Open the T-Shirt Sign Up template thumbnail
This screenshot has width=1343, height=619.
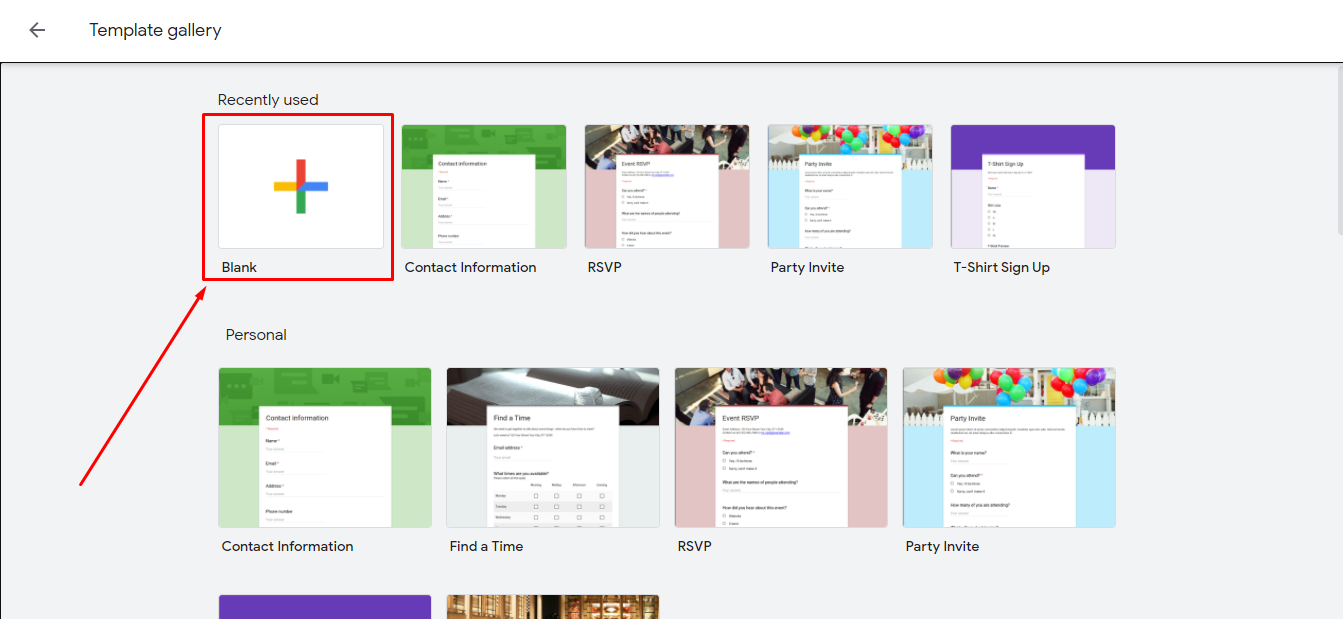click(1033, 186)
